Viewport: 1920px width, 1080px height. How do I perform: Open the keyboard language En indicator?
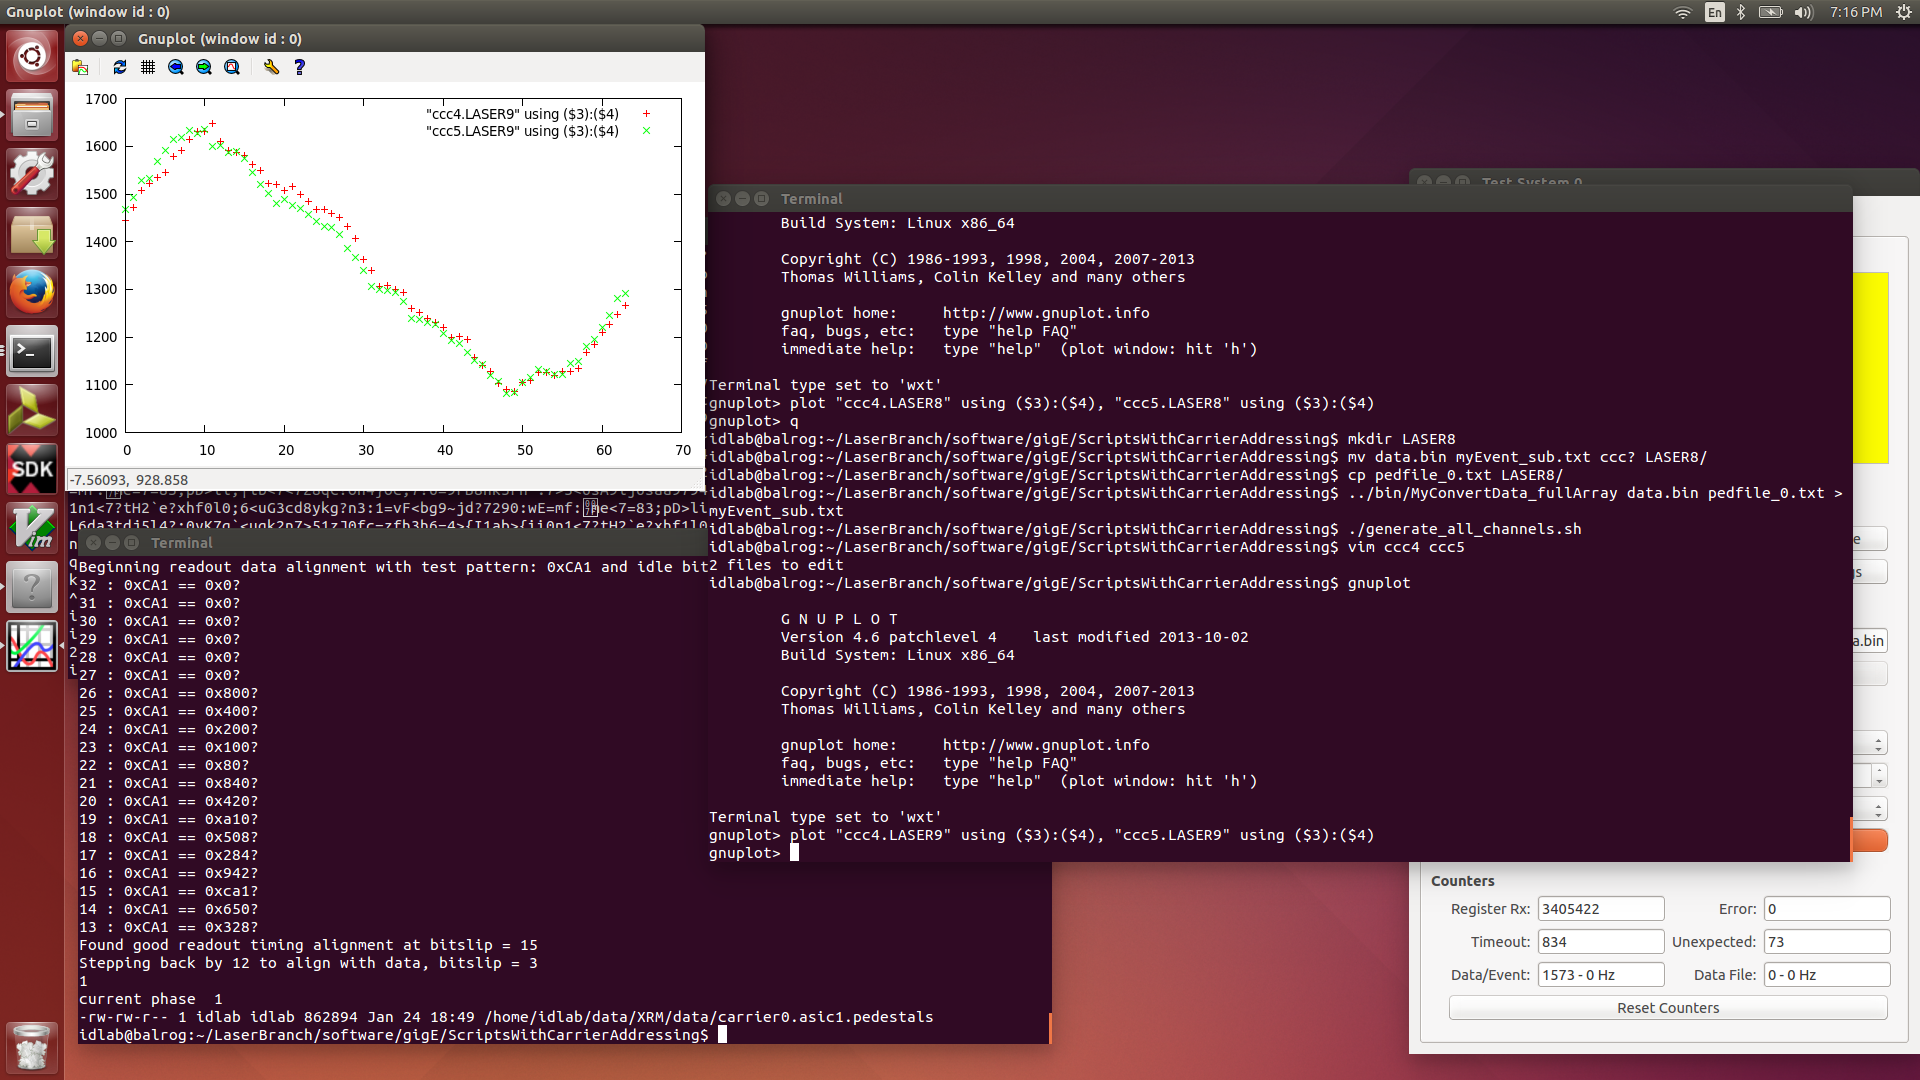pos(1714,12)
